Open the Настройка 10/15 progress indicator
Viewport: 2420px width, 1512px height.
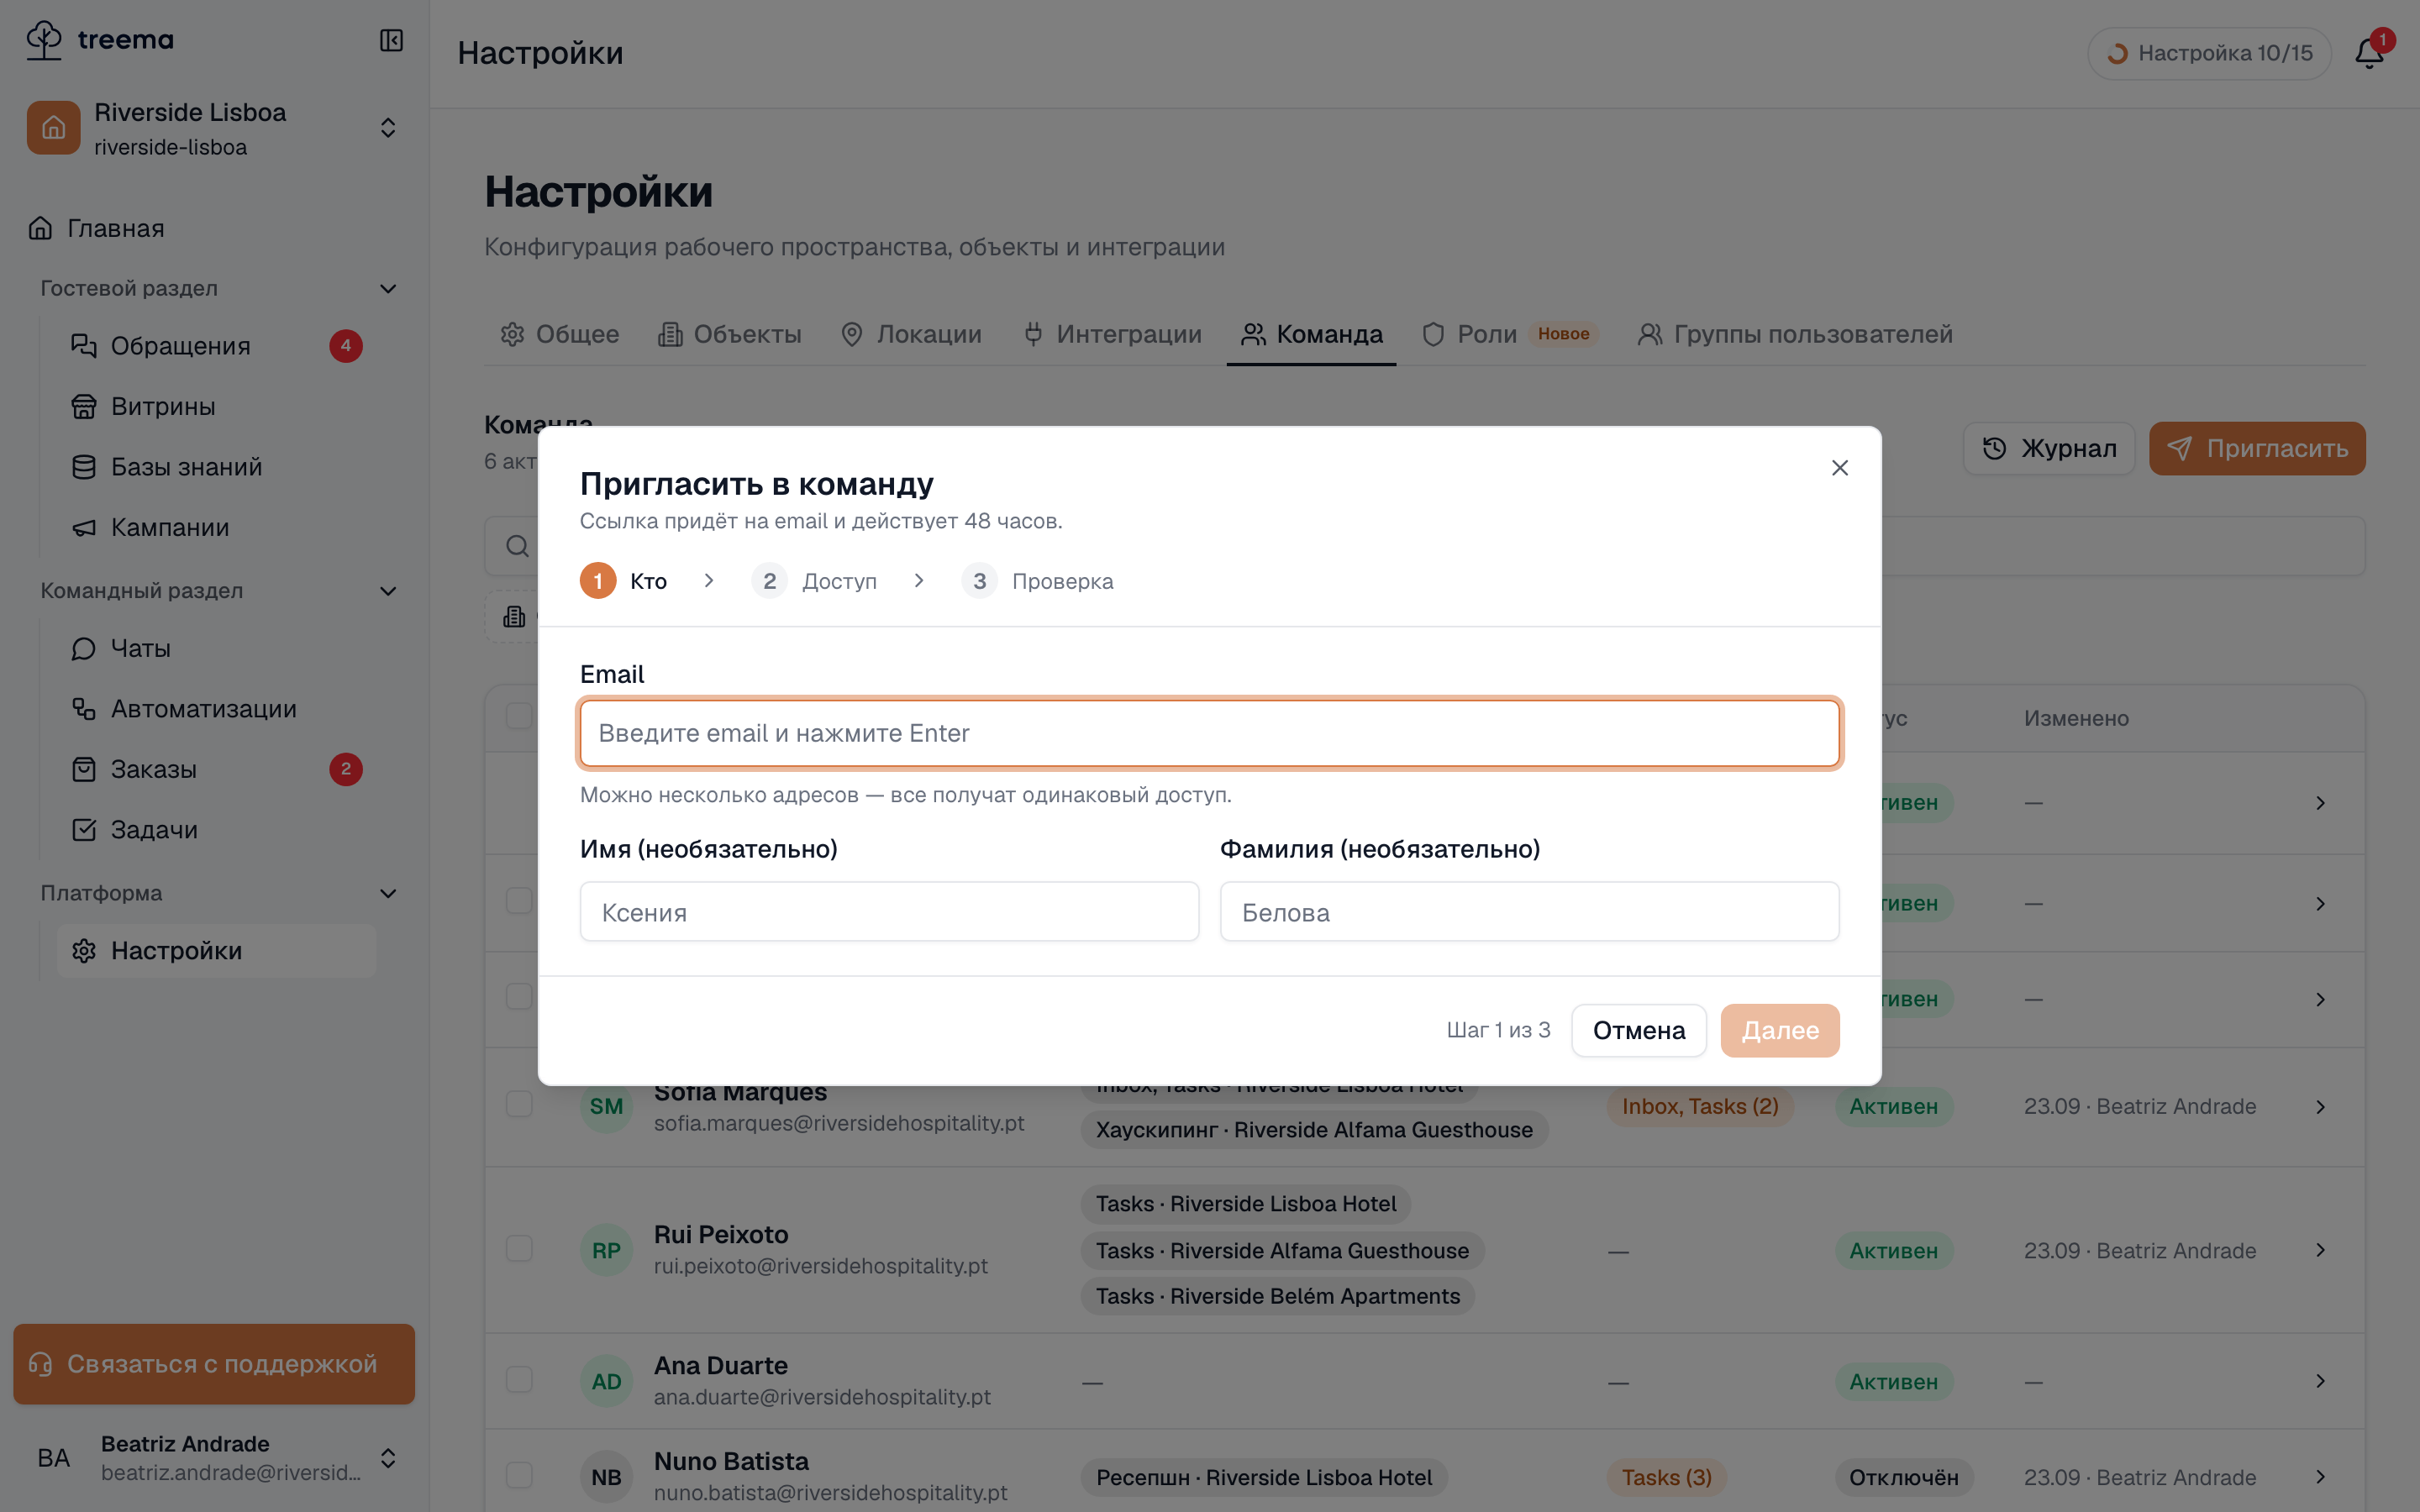tap(2210, 53)
